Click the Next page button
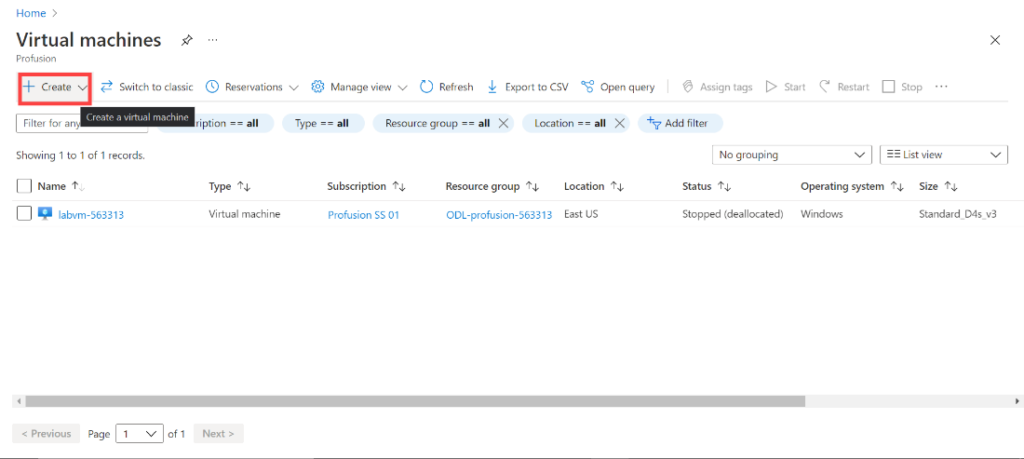1024x459 pixels. click(218, 434)
